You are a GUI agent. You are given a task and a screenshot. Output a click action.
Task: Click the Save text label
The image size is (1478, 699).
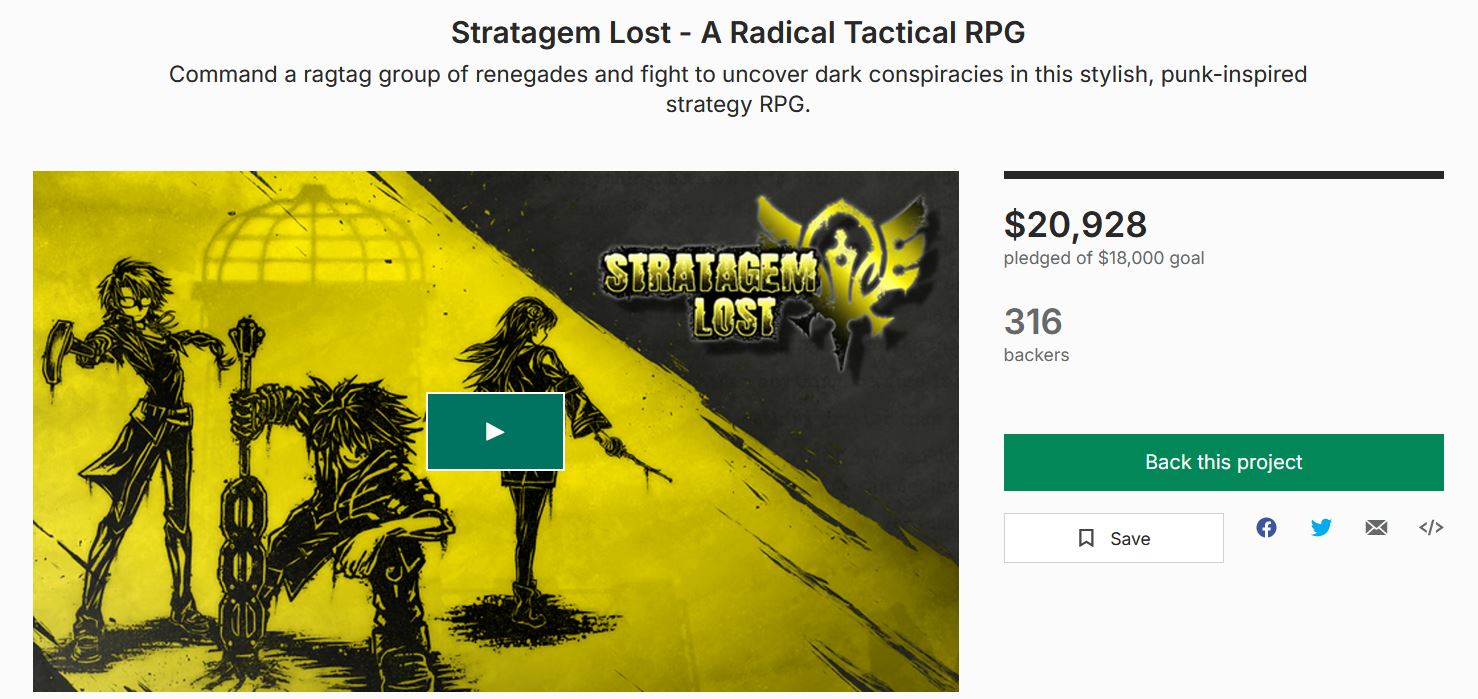pos(1130,538)
